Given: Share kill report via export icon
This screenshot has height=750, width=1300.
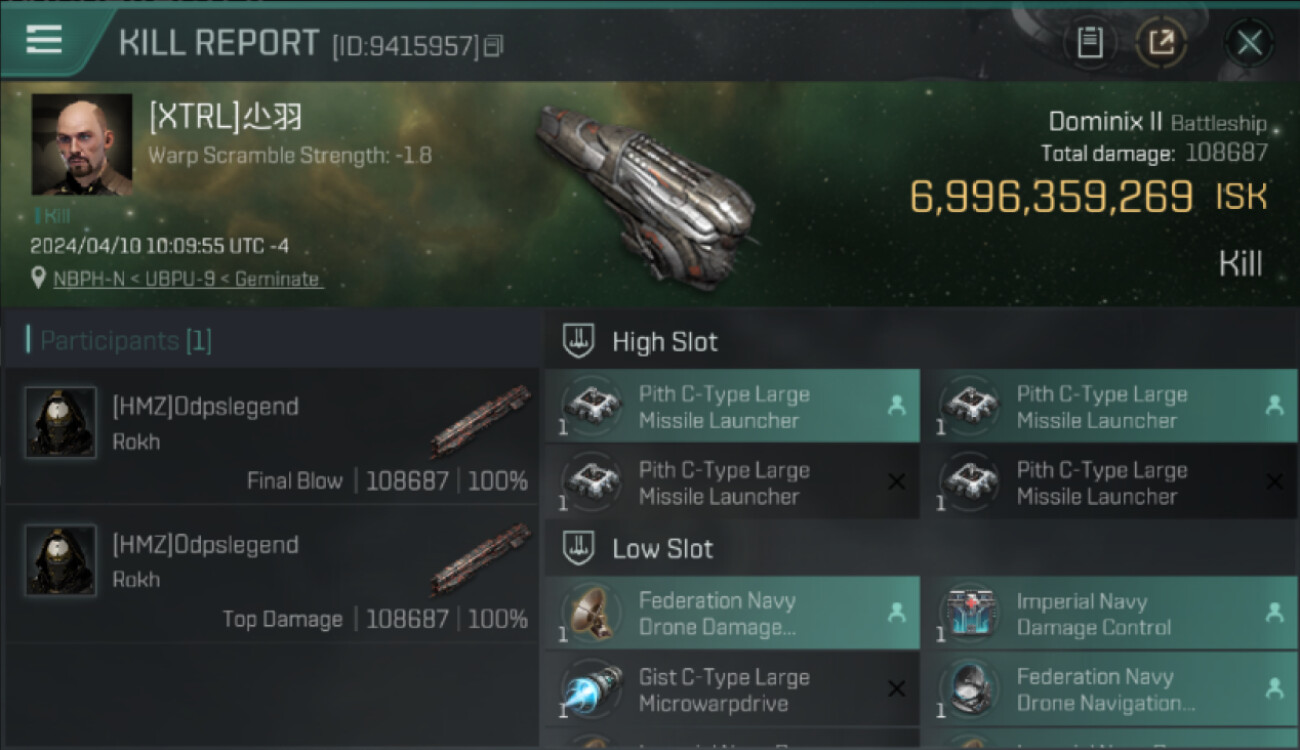Looking at the screenshot, I should [1162, 43].
